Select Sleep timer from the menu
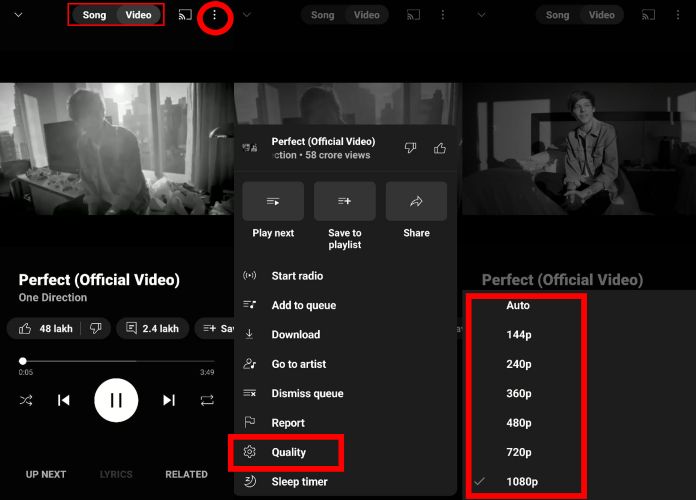This screenshot has height=500, width=696. point(299,482)
